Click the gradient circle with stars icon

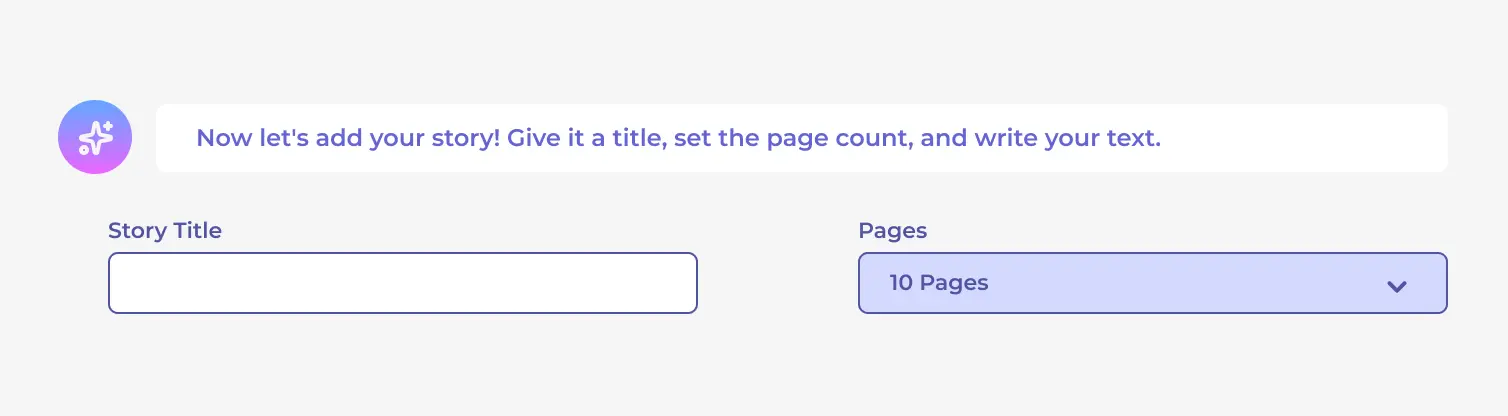coord(95,138)
